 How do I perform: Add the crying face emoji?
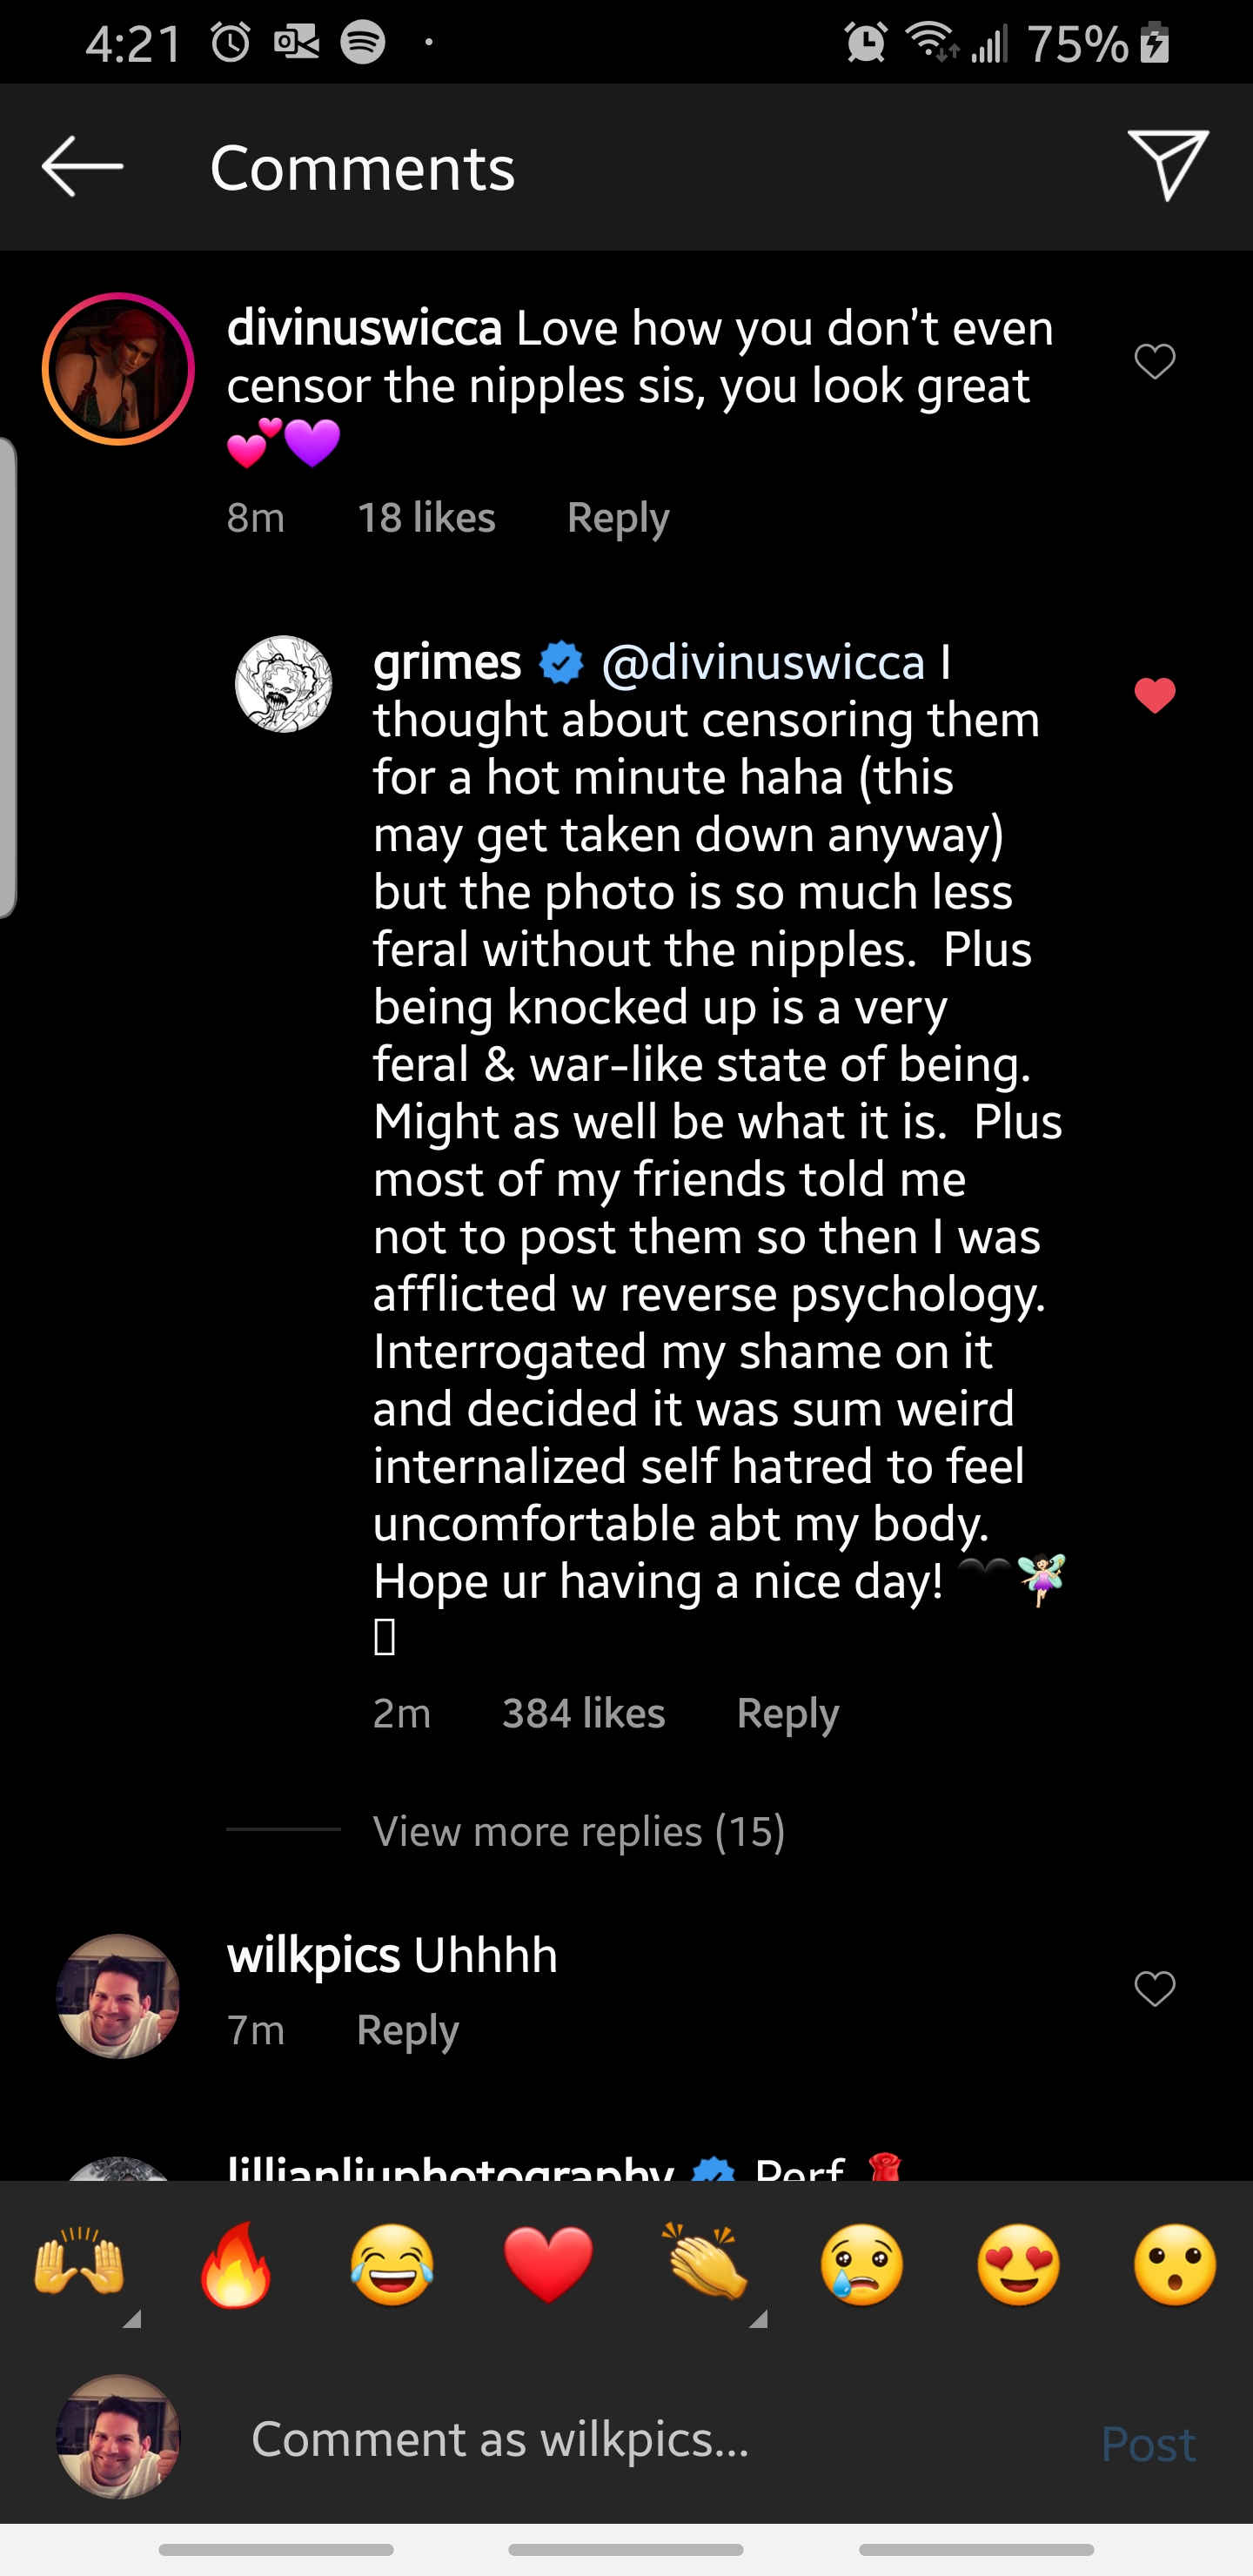click(862, 2262)
